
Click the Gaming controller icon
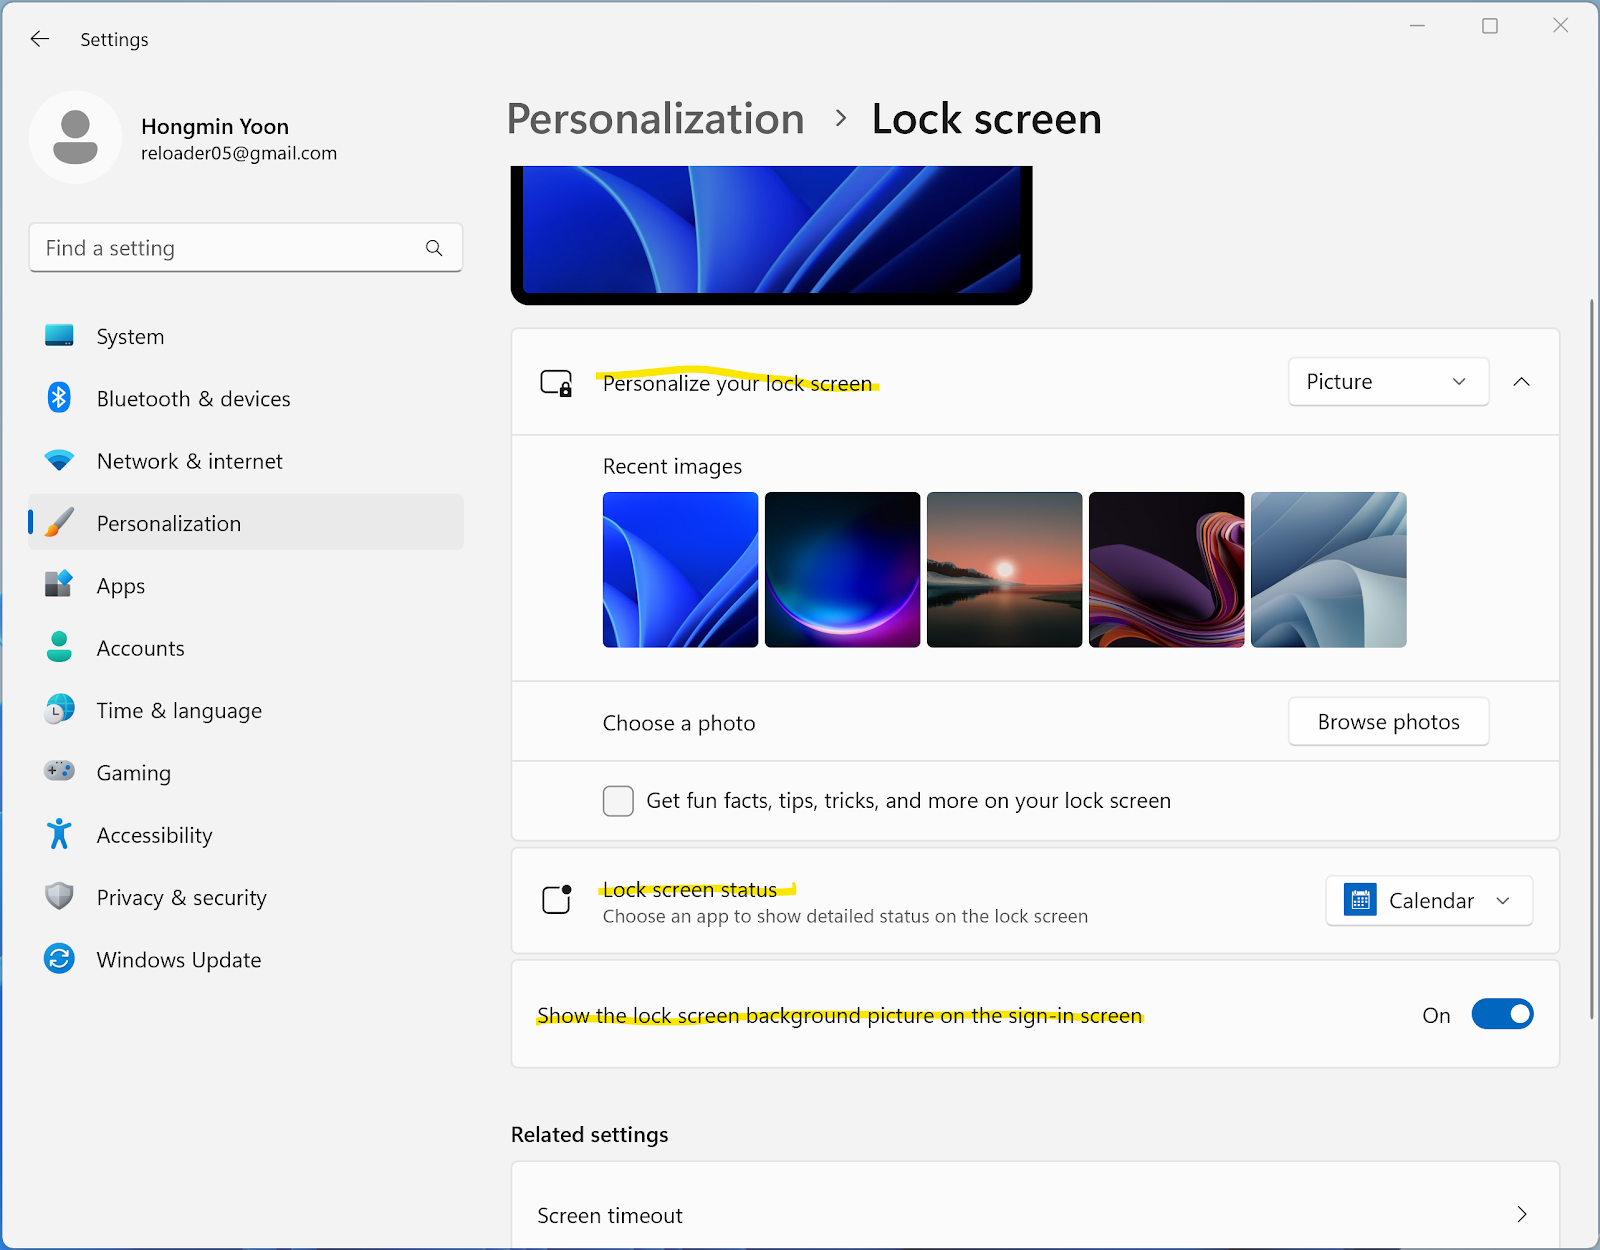(59, 771)
